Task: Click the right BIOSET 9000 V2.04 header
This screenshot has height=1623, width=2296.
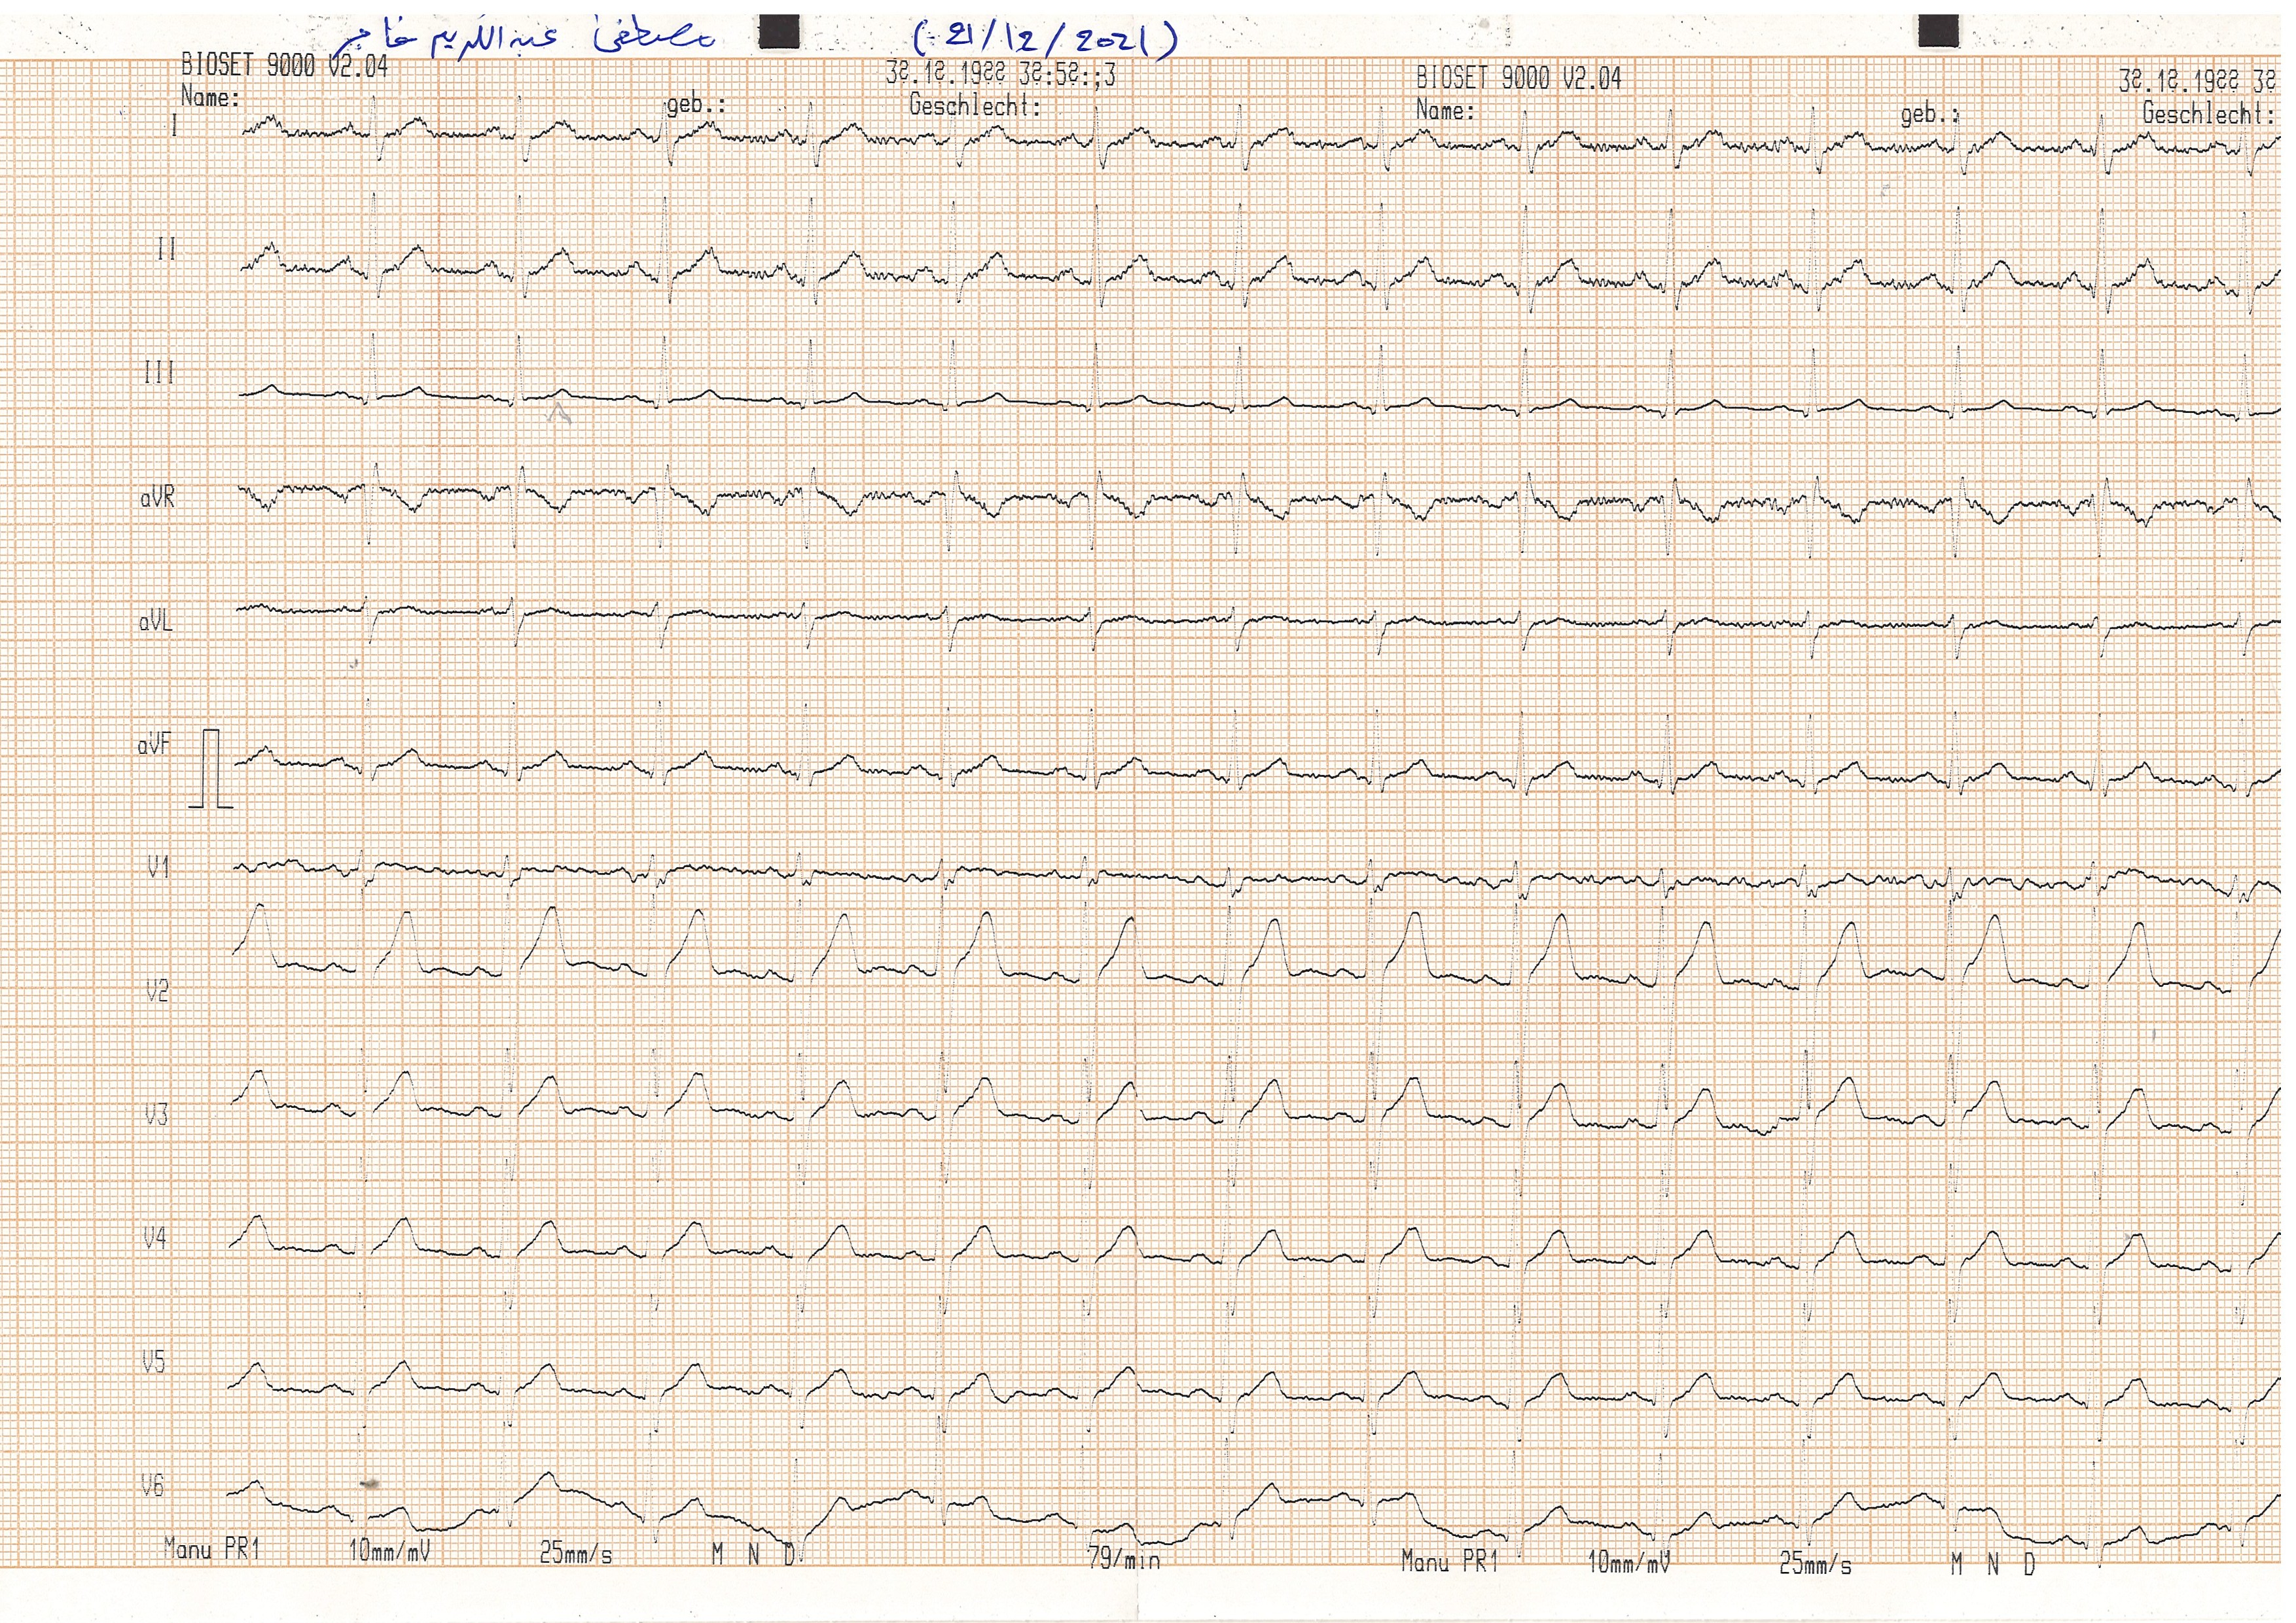Action: (x=1518, y=78)
